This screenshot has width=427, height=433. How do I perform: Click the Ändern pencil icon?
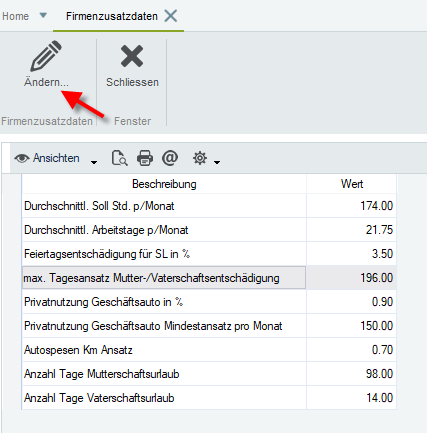point(46,56)
